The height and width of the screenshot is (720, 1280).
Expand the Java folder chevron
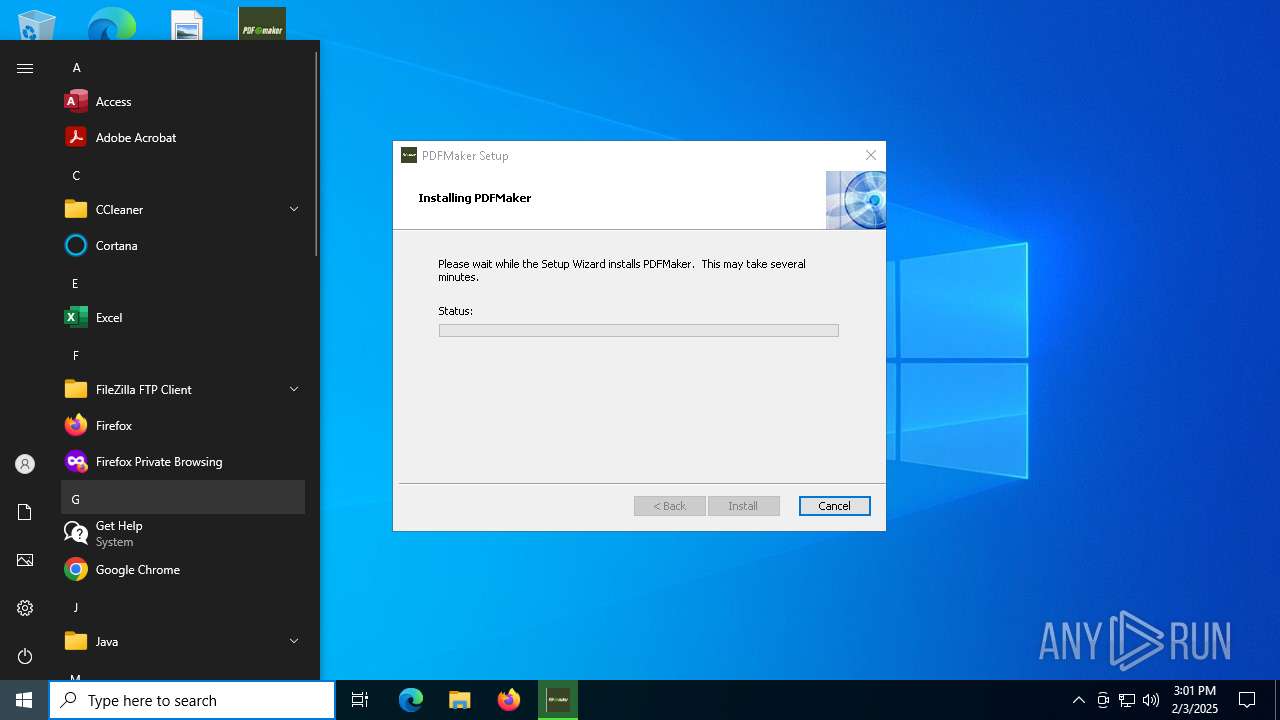[294, 641]
